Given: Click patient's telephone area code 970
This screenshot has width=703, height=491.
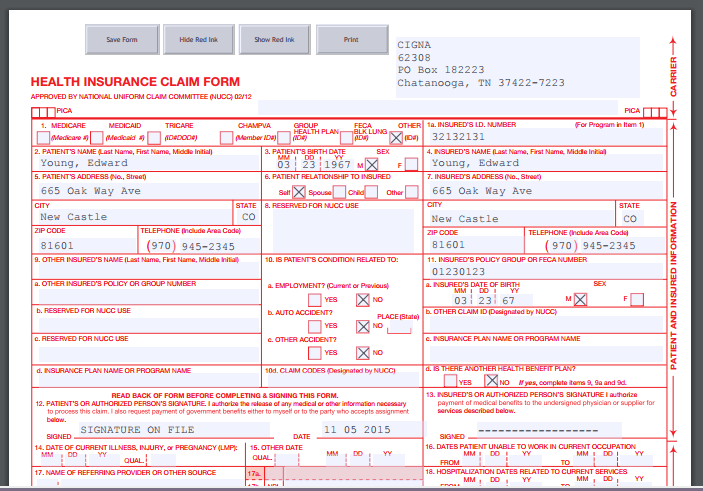Looking at the screenshot, I should [x=161, y=246].
